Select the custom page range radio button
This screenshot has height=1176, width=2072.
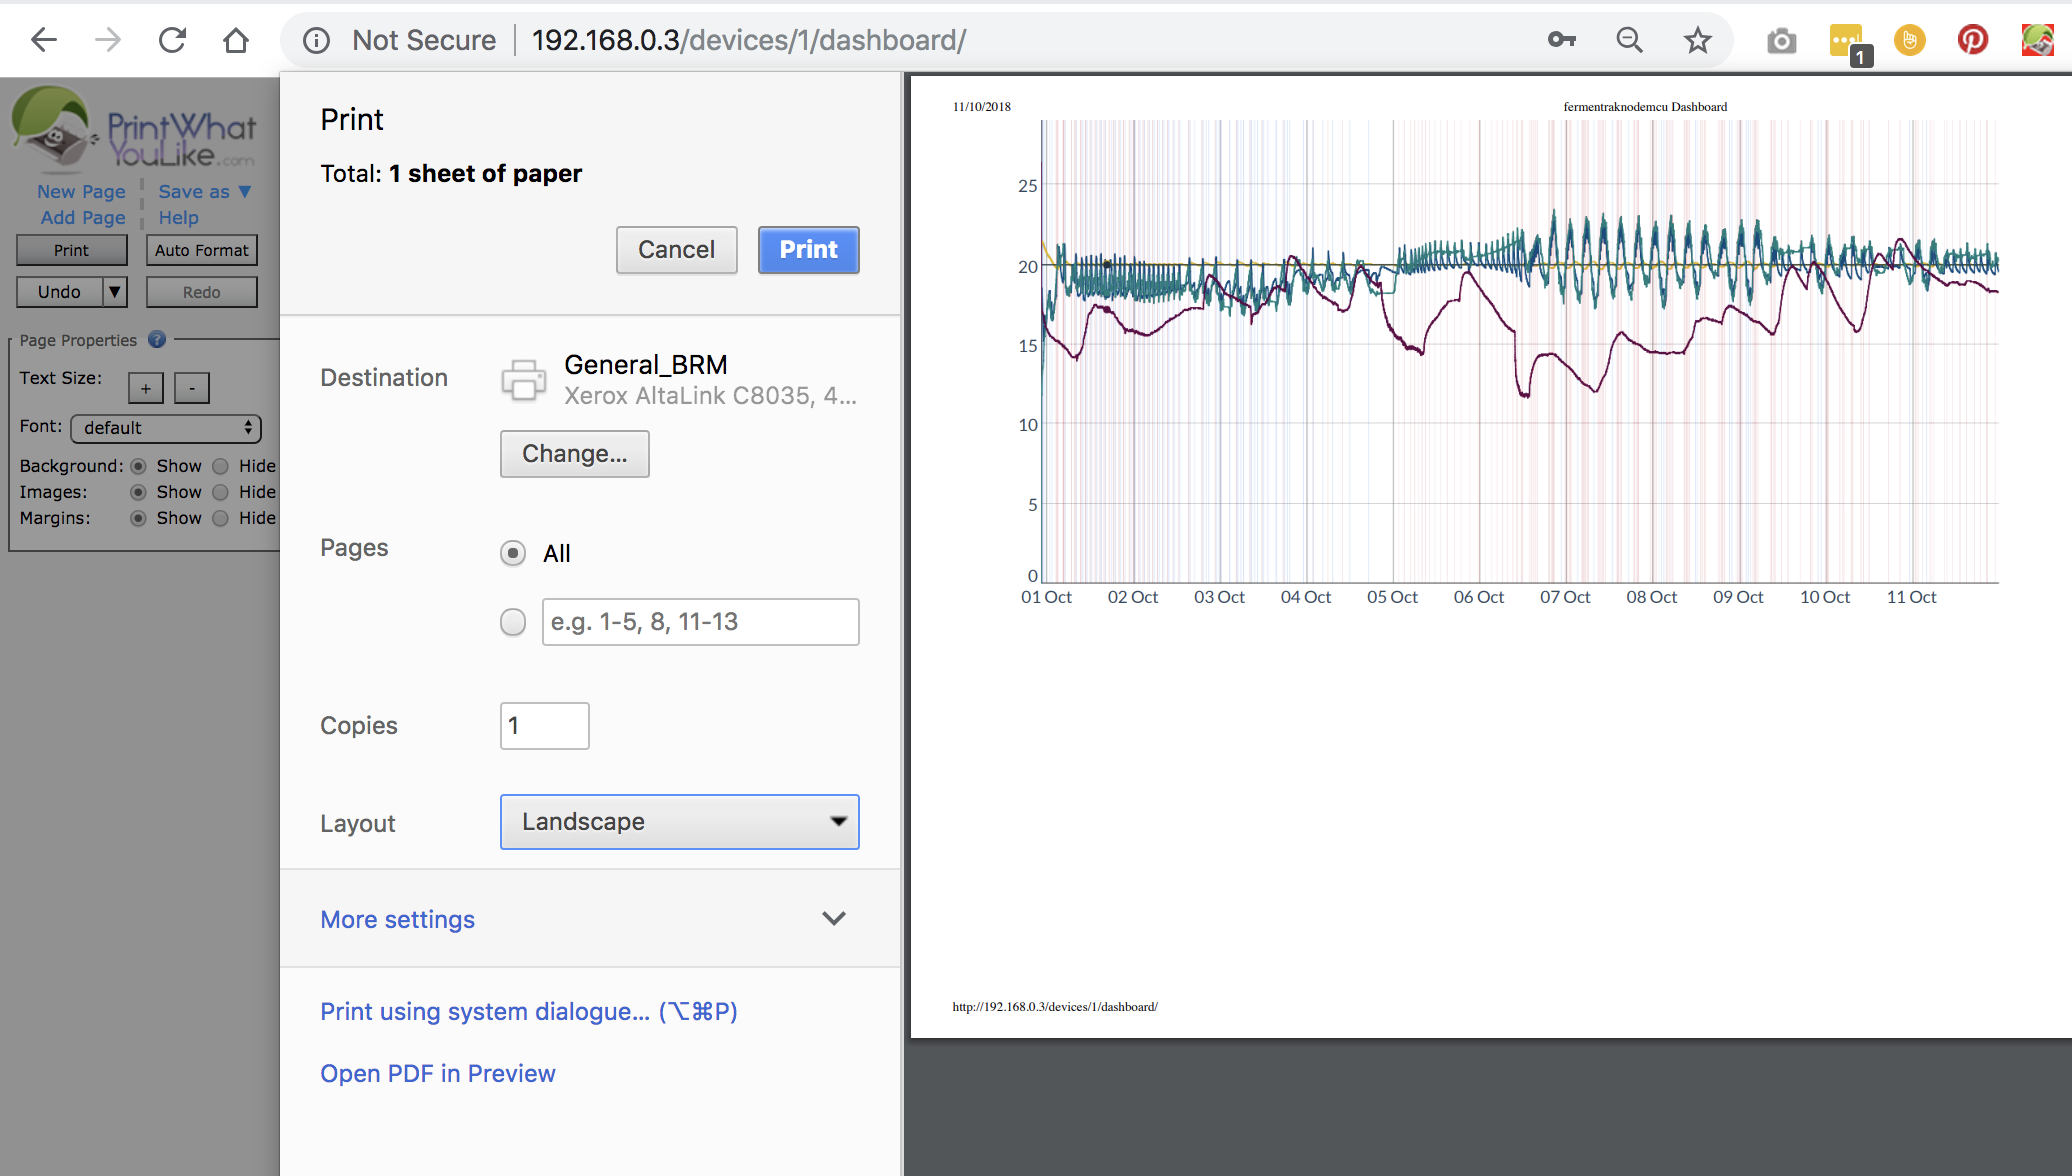click(513, 622)
